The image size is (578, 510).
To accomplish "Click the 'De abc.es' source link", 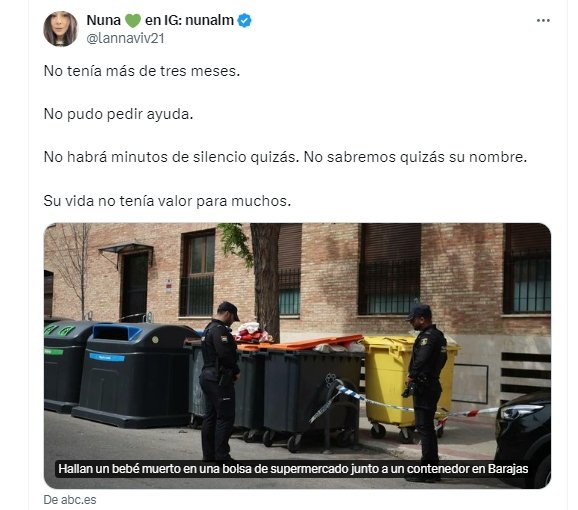I will coord(70,500).
